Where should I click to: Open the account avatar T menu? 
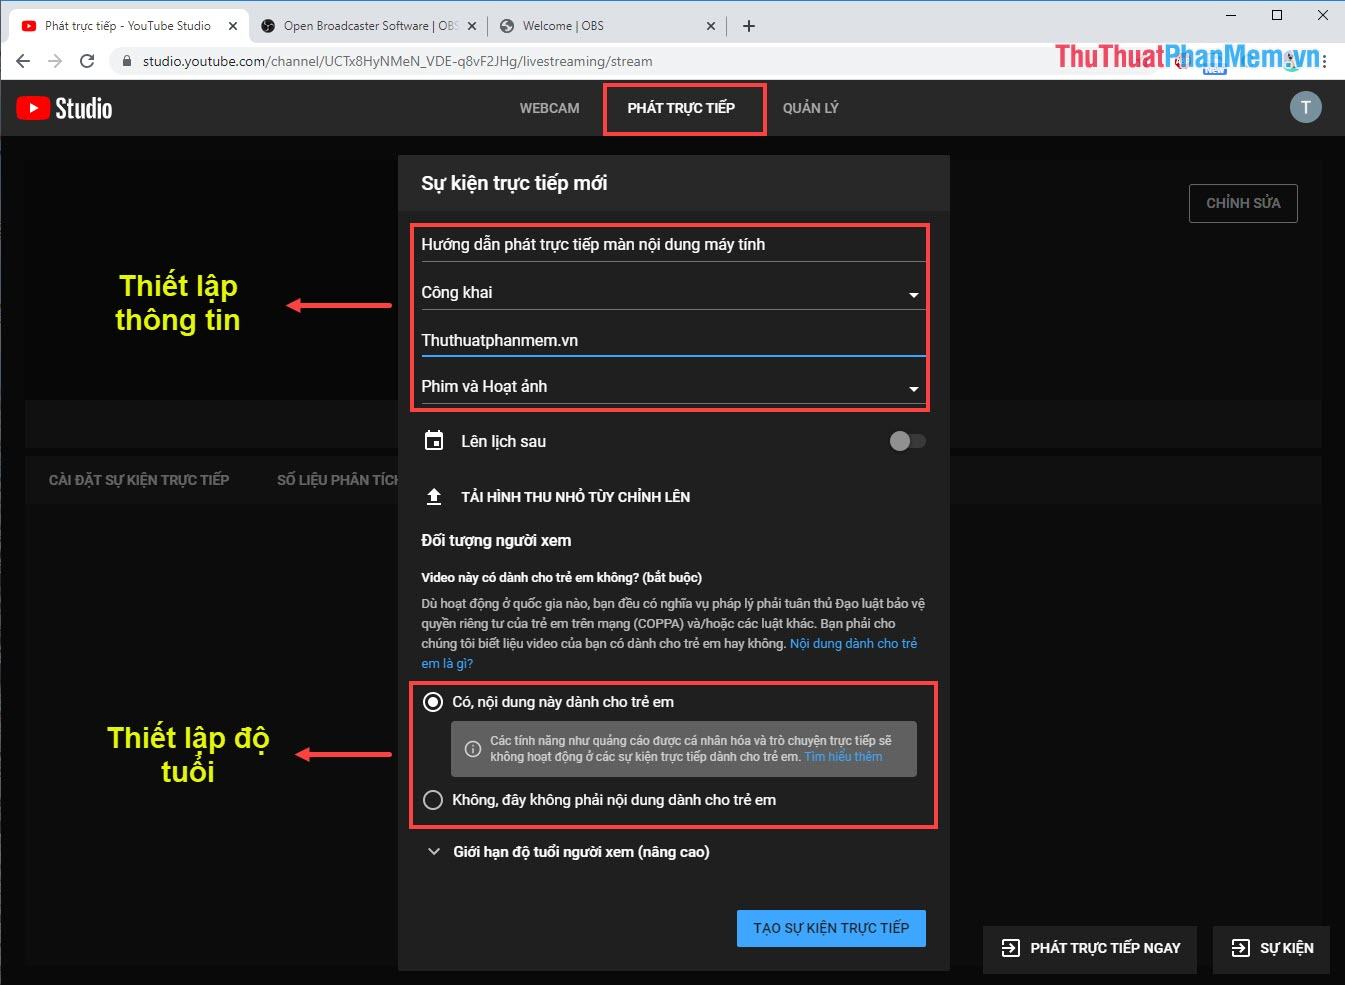tap(1305, 107)
